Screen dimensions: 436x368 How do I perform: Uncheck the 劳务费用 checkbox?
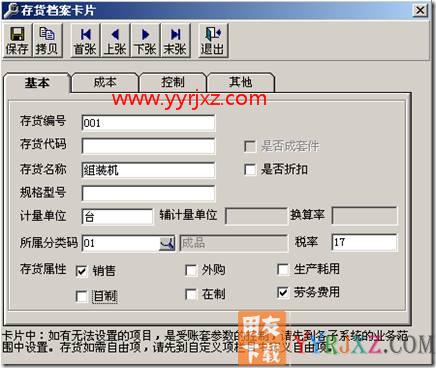[x=283, y=293]
